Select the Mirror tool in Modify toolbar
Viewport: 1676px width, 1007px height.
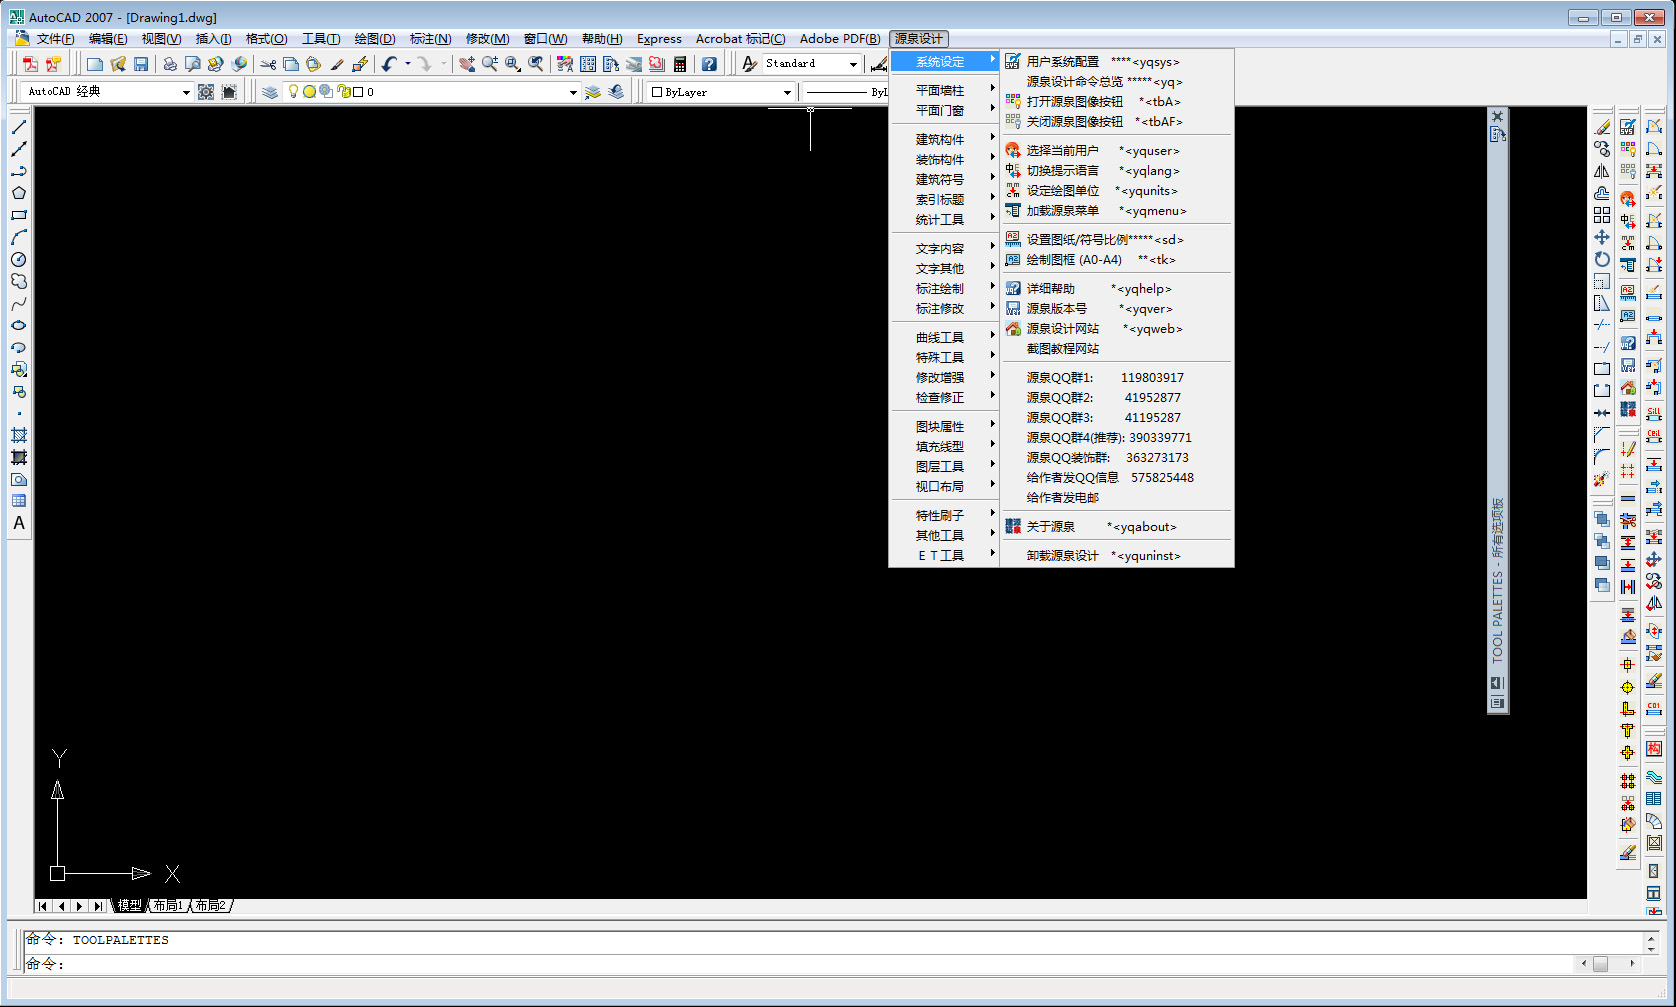pyautogui.click(x=1602, y=171)
